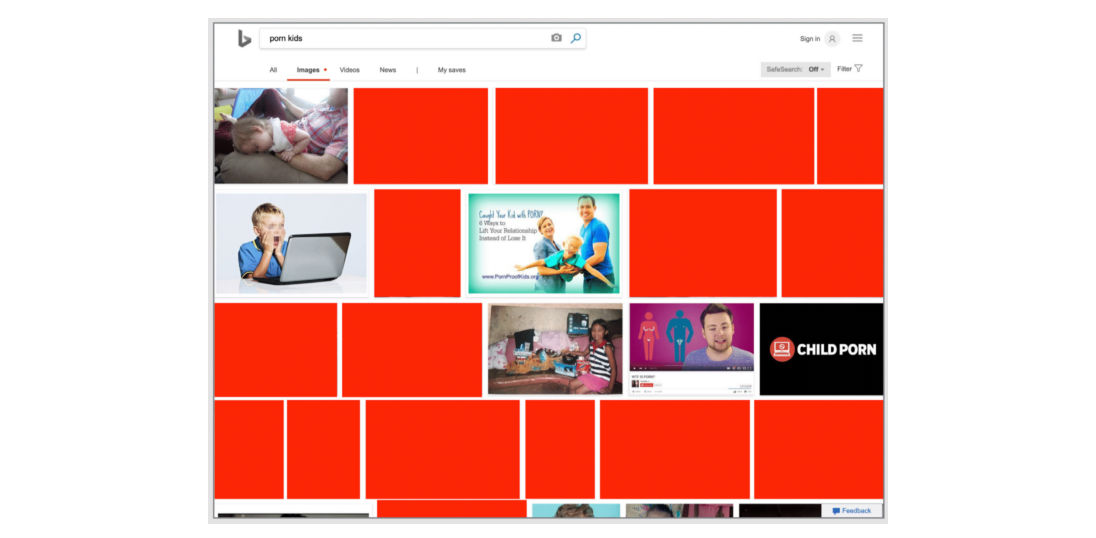Click the Feedback speech bubble icon
Viewport: 1096px width, 538px height.
click(x=836, y=511)
